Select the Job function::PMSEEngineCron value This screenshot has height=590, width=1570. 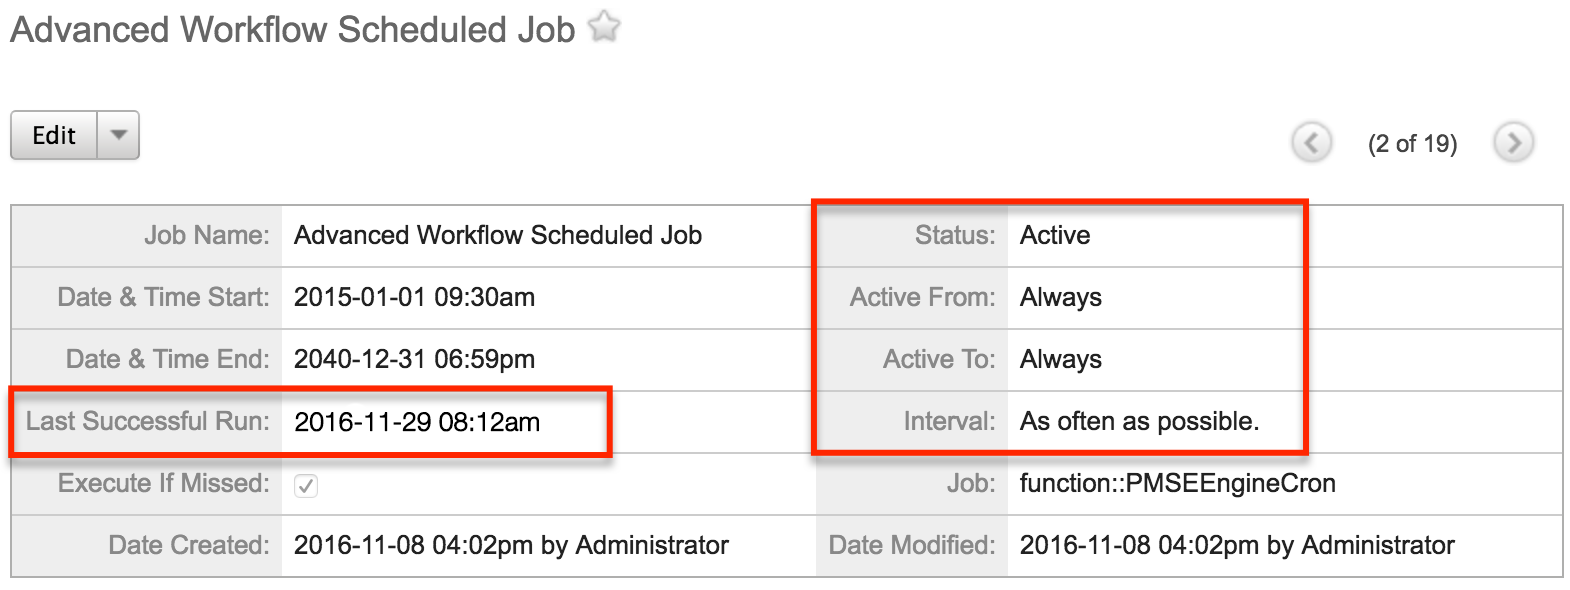[1177, 483]
